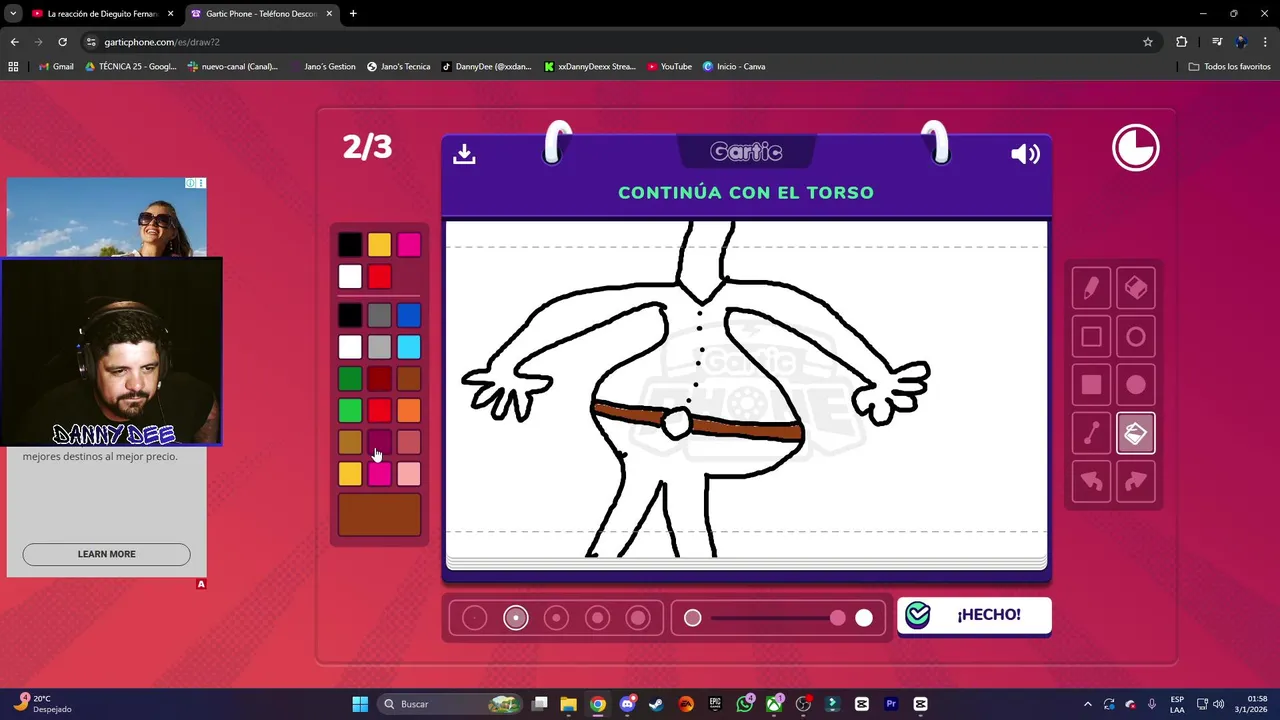This screenshot has width=1280, height=720.
Task: Open the DannyDee TikTok bookmark
Action: pyautogui.click(x=487, y=66)
